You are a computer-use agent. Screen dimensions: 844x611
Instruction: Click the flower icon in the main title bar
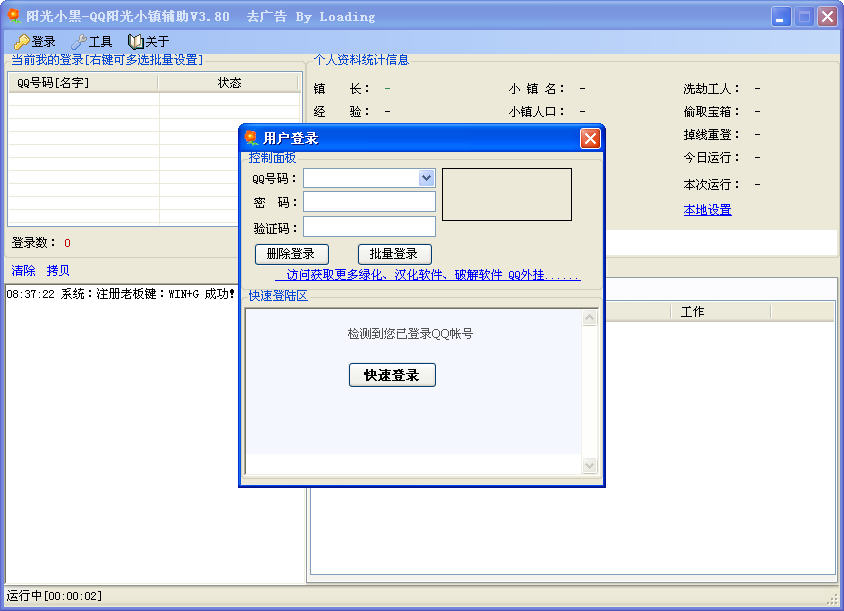(x=13, y=16)
